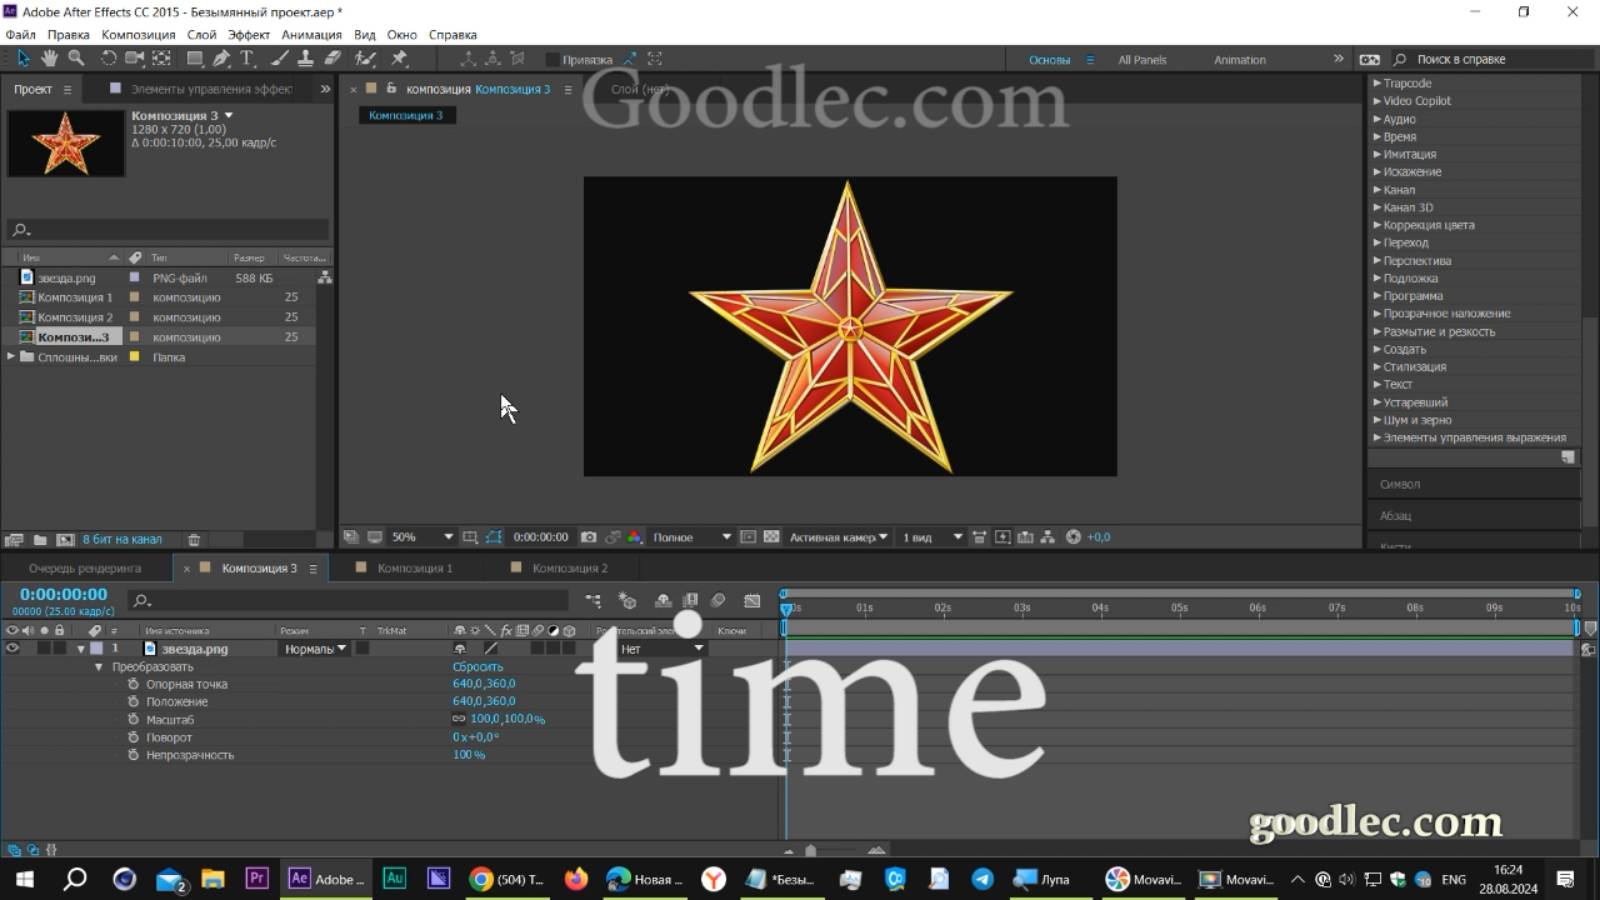
Task: Toggle the transparency grid in viewer
Action: coord(771,537)
